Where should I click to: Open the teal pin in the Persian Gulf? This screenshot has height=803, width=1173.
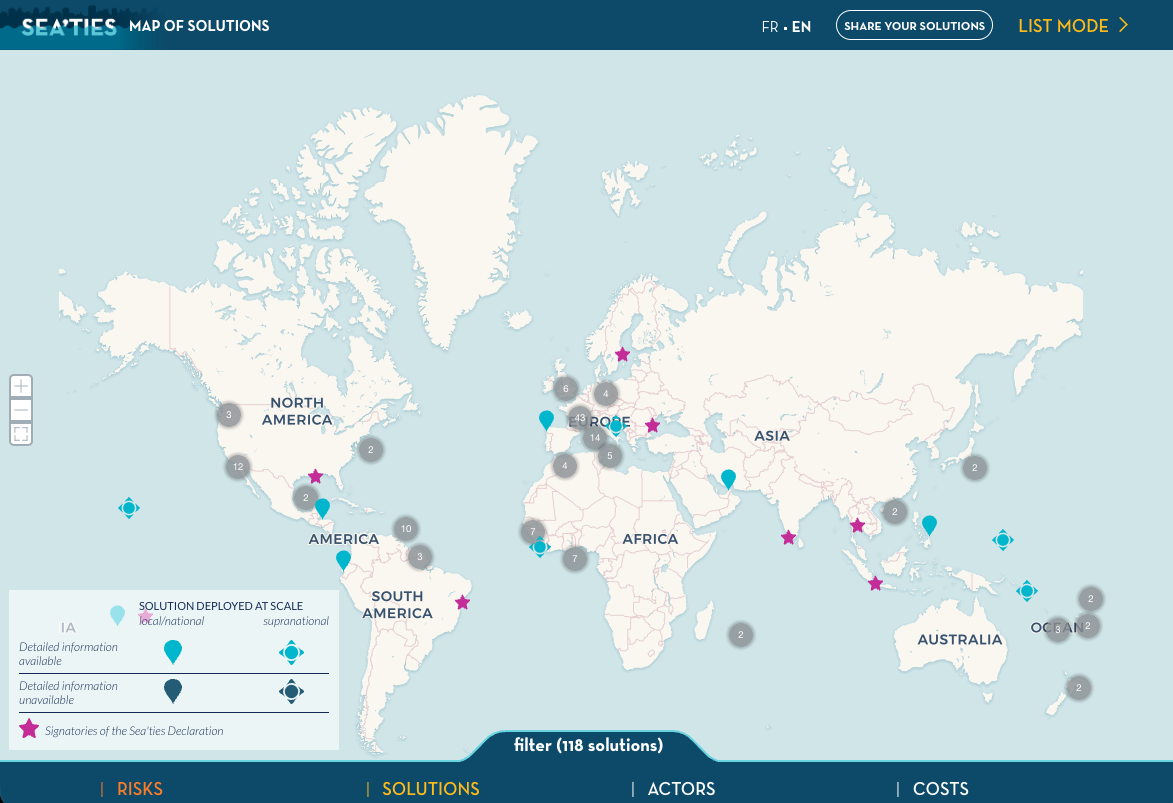[727, 479]
